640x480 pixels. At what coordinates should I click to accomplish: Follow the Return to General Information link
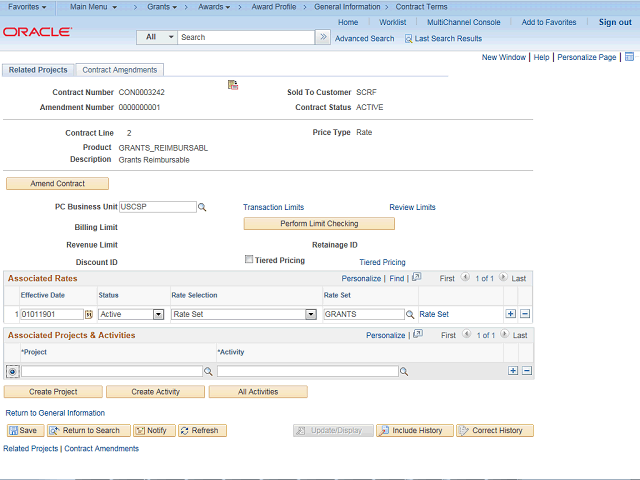55,412
